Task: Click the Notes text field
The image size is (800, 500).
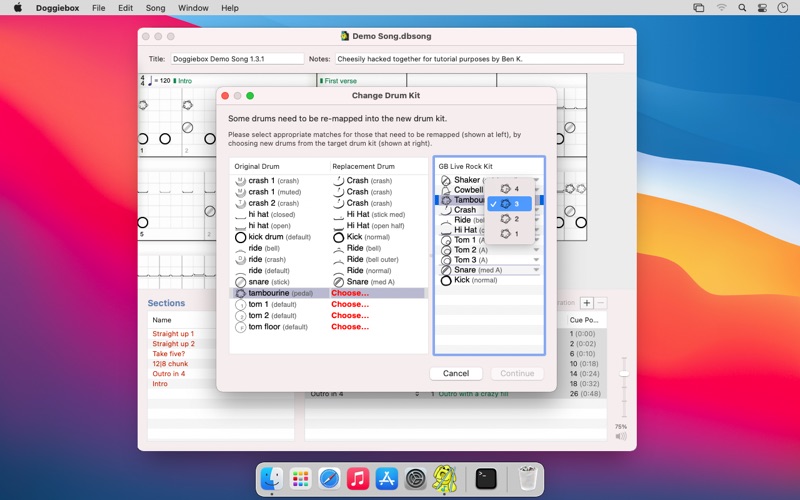Action: pyautogui.click(x=479, y=59)
